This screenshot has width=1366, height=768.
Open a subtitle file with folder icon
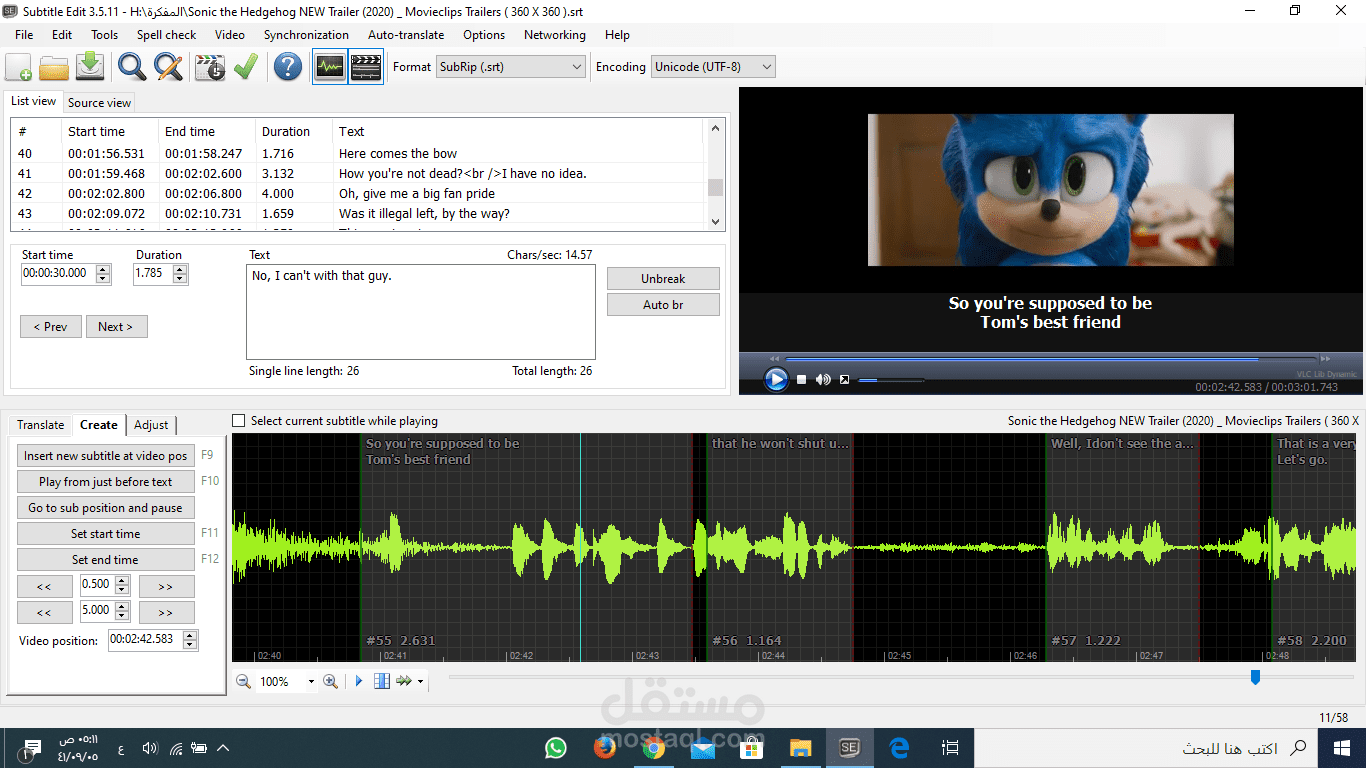(x=54, y=67)
